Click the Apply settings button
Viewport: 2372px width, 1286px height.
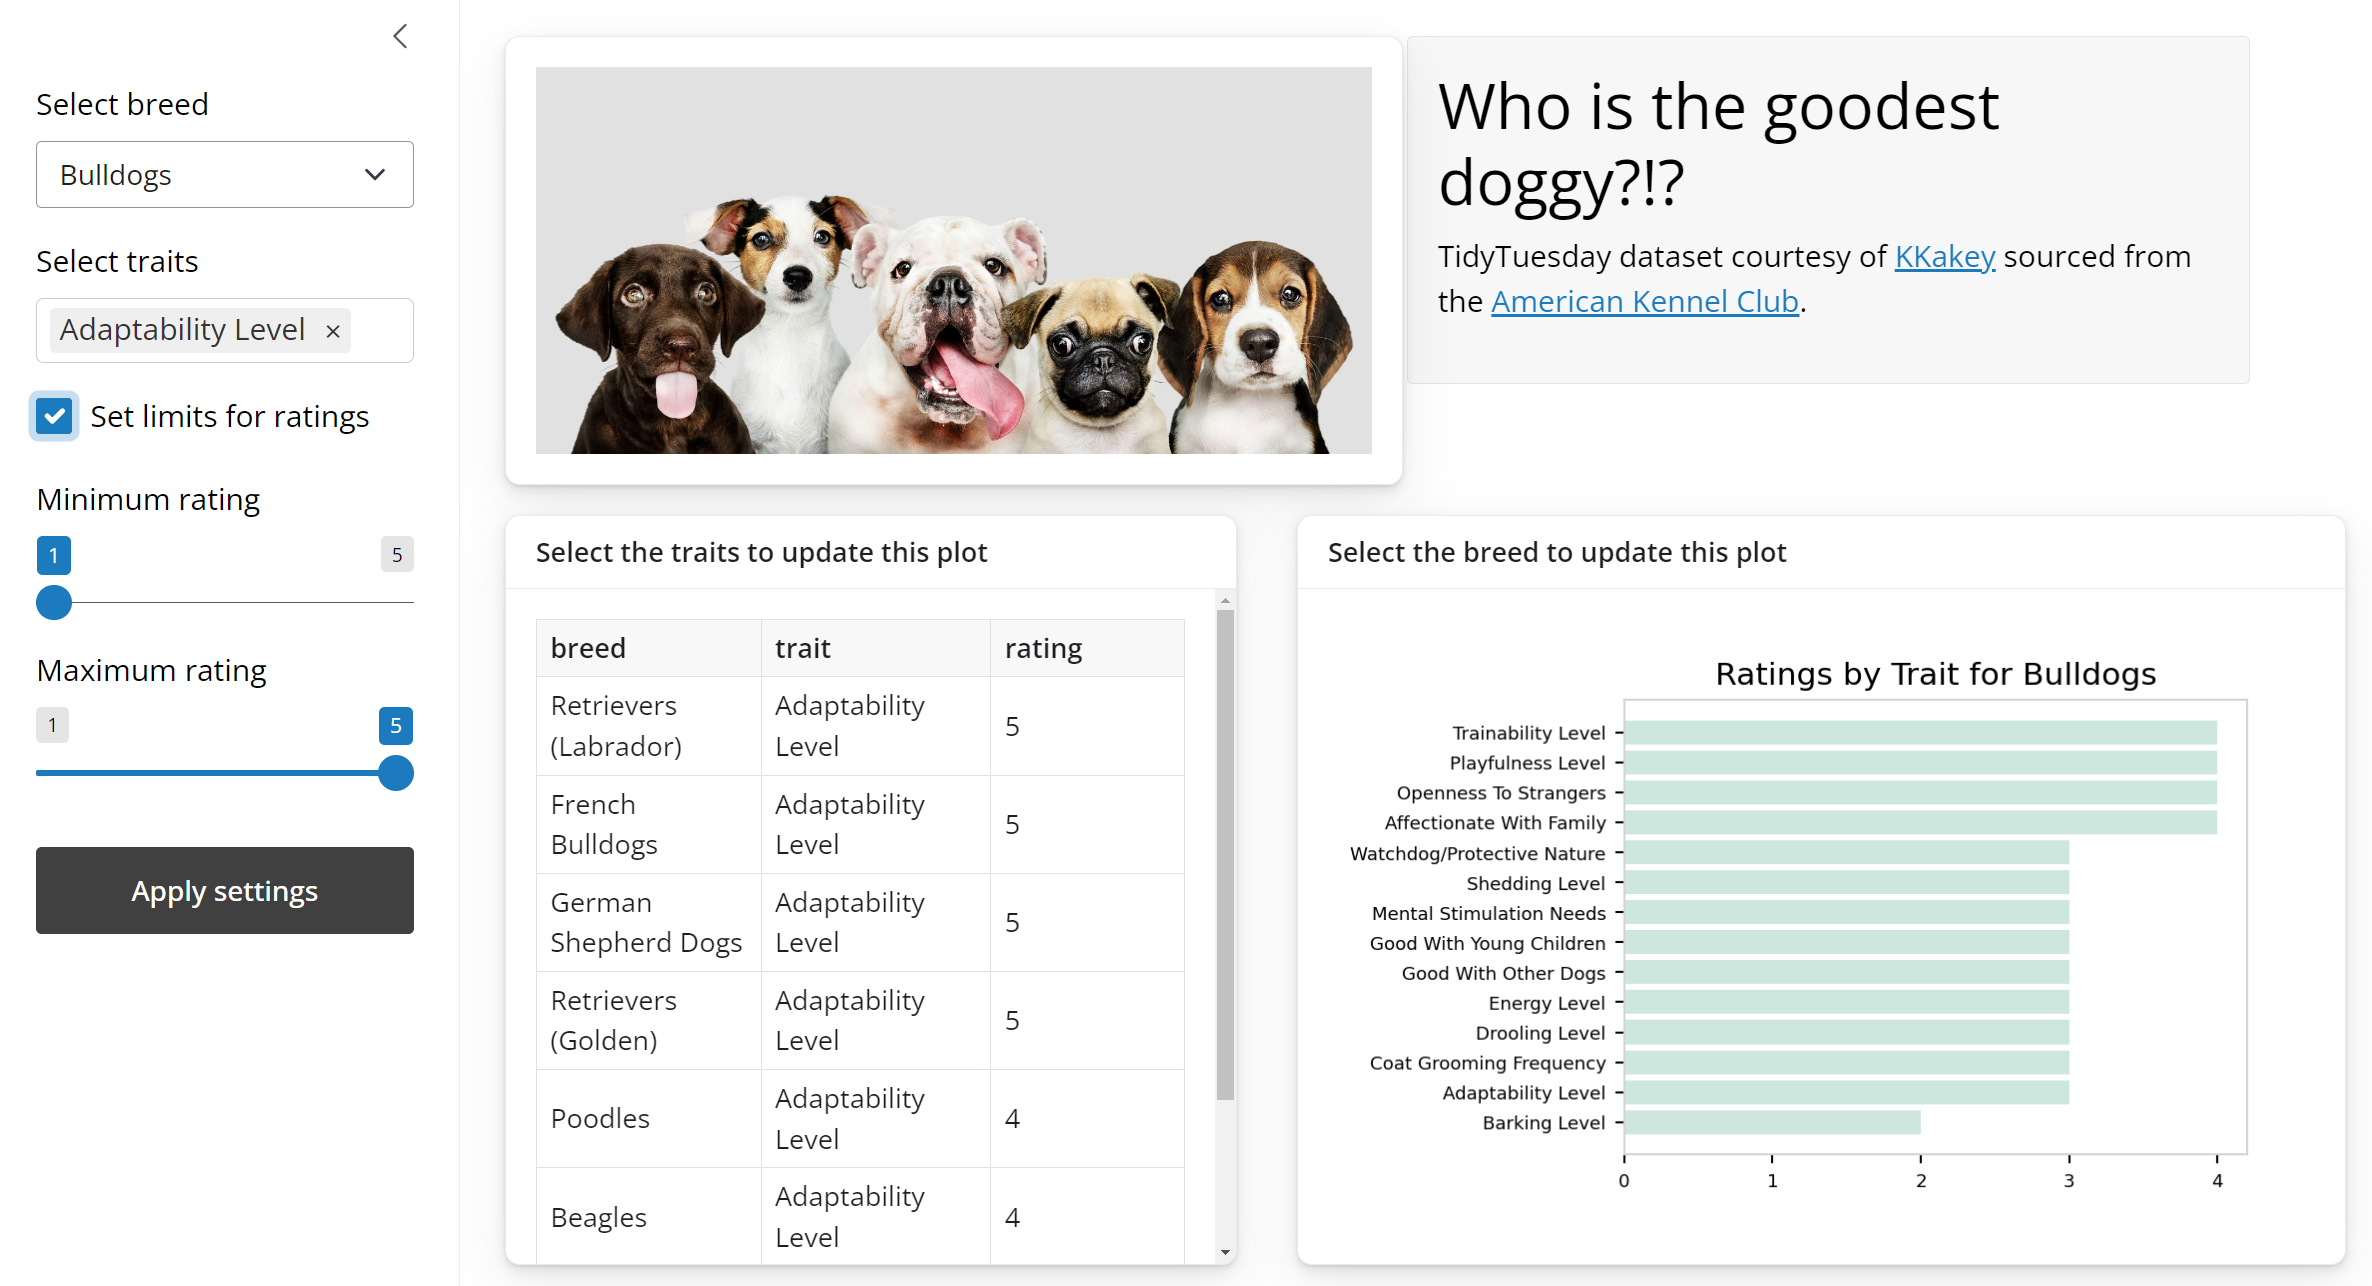click(x=224, y=890)
